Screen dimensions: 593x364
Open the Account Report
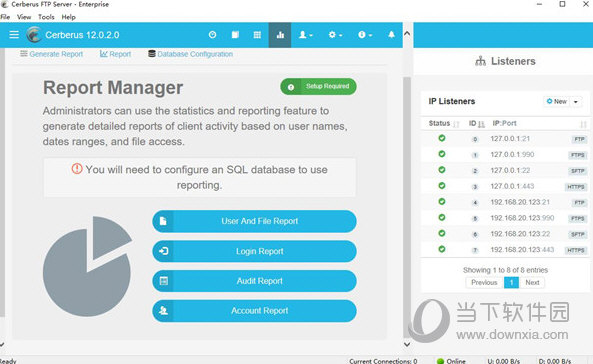pyautogui.click(x=255, y=311)
